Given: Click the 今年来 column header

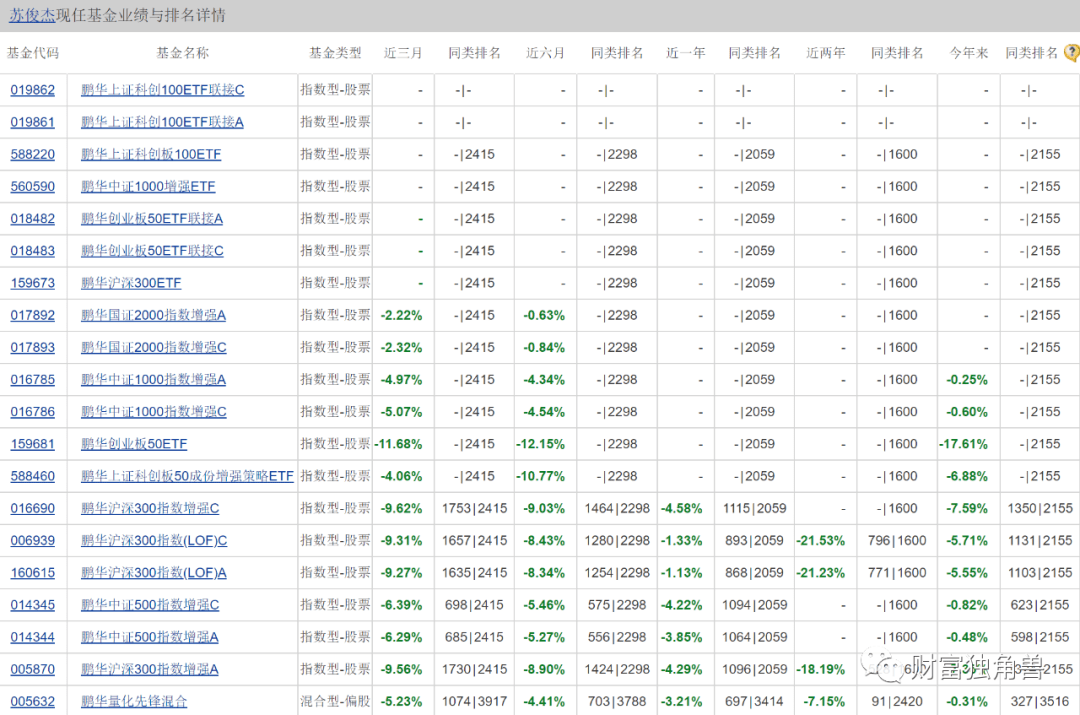Looking at the screenshot, I should click(968, 53).
